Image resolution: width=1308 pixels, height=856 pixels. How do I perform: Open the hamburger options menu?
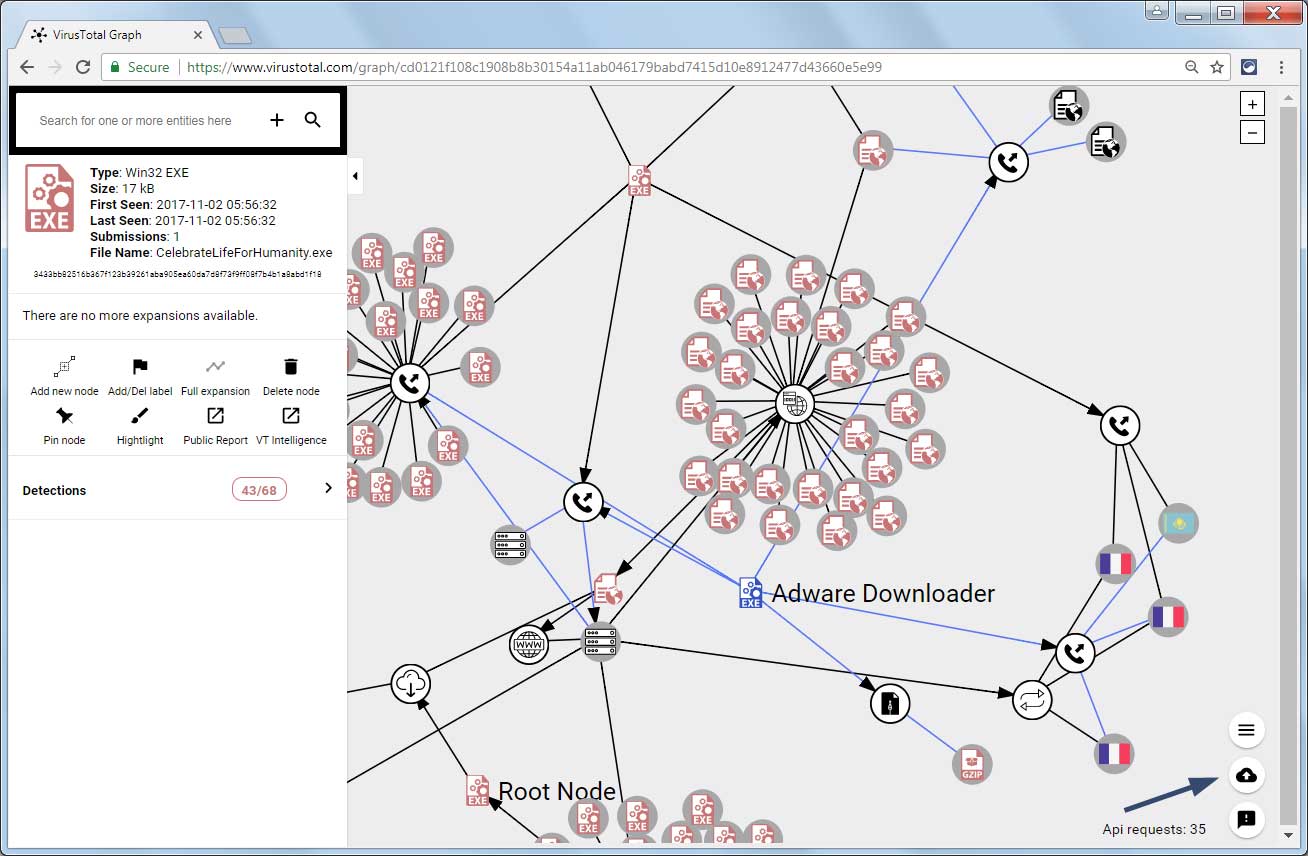coord(1246,730)
